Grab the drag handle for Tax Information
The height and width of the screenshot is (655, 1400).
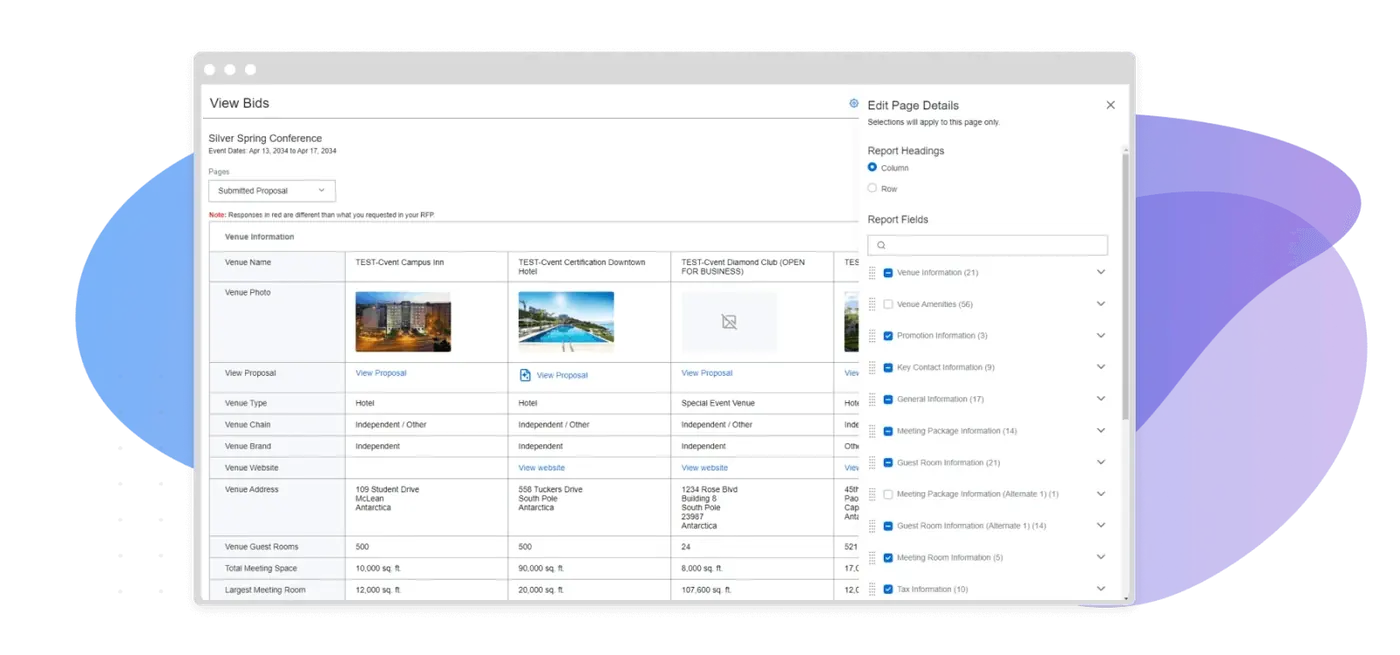[x=872, y=589]
